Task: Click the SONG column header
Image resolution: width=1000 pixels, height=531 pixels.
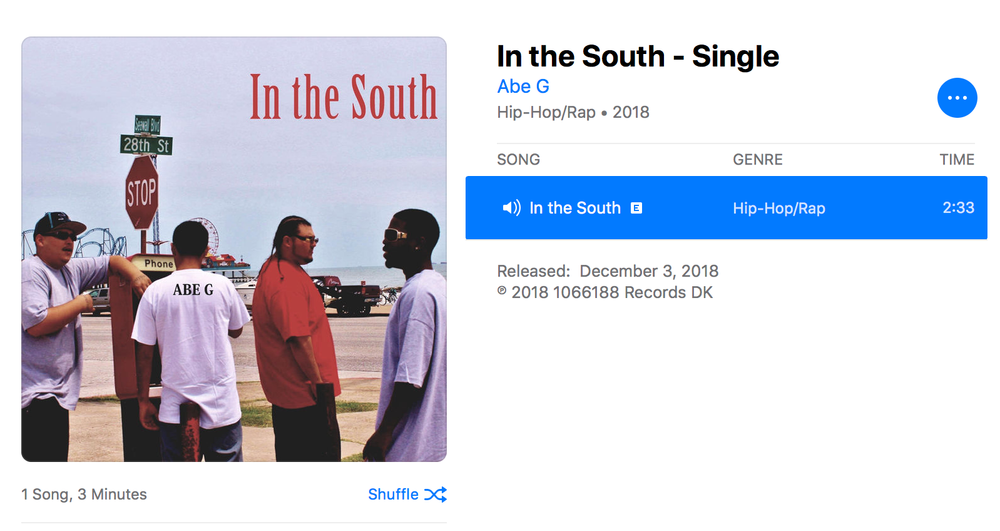Action: [x=518, y=159]
